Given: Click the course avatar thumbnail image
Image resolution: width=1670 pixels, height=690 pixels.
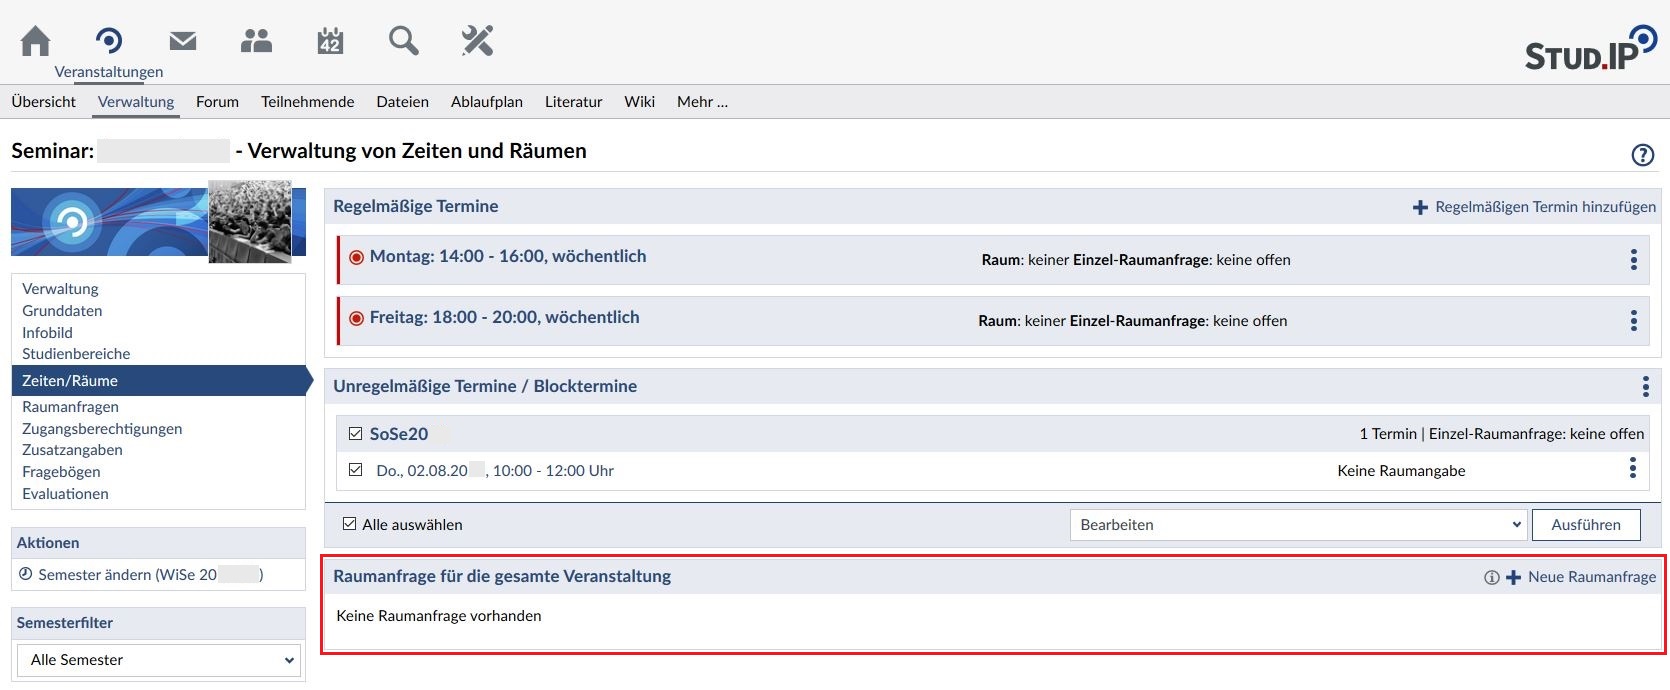Looking at the screenshot, I should tap(250, 221).
